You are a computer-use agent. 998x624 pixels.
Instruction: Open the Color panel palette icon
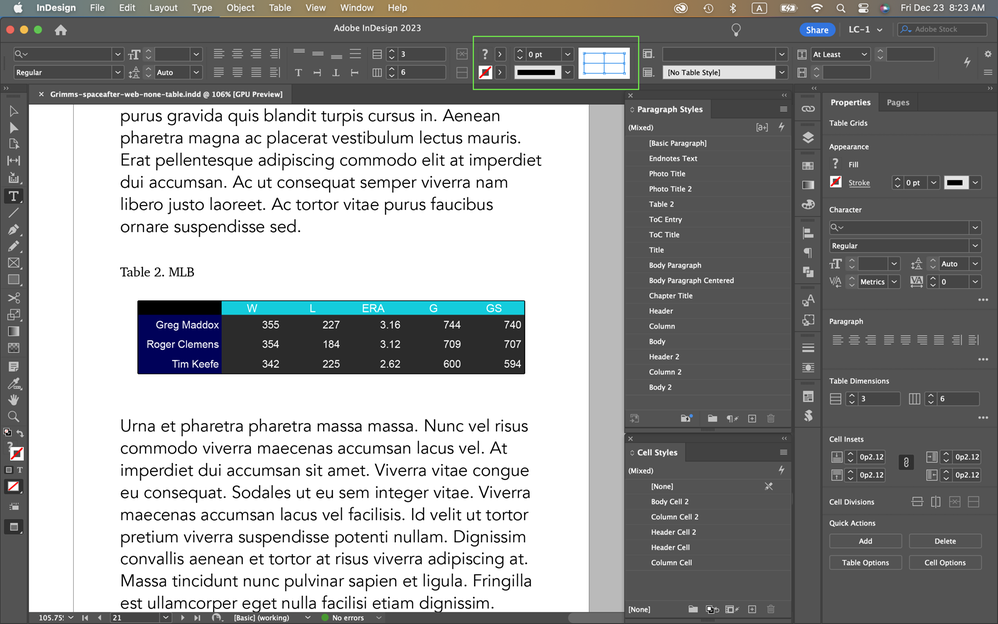click(808, 205)
